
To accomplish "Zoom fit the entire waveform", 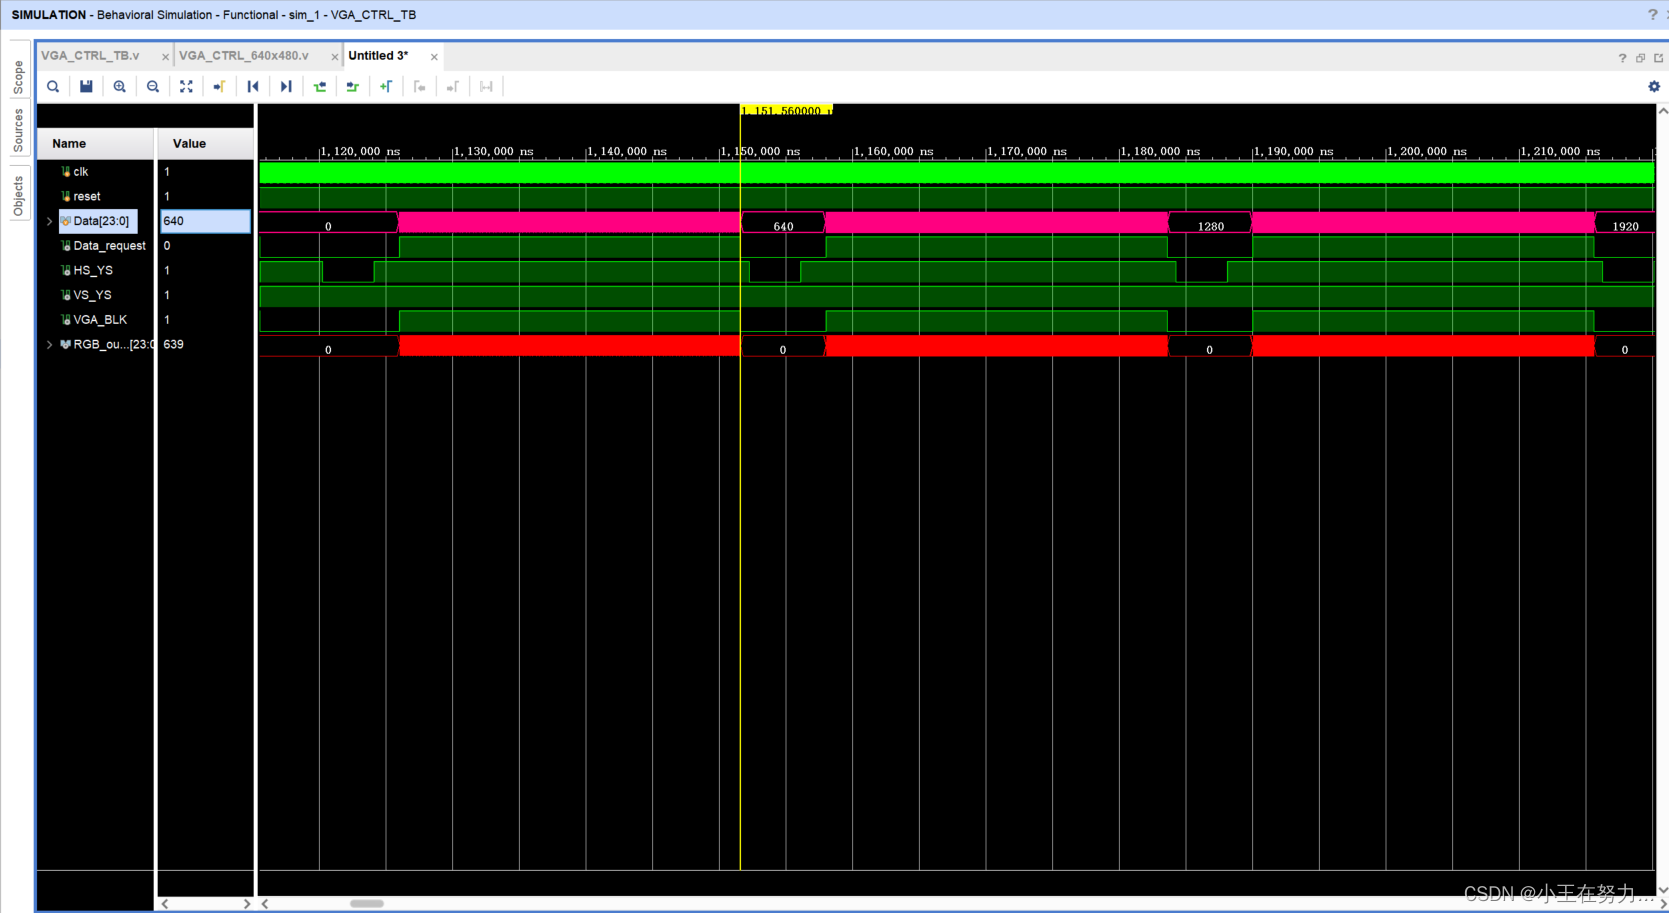I will pyautogui.click(x=186, y=87).
